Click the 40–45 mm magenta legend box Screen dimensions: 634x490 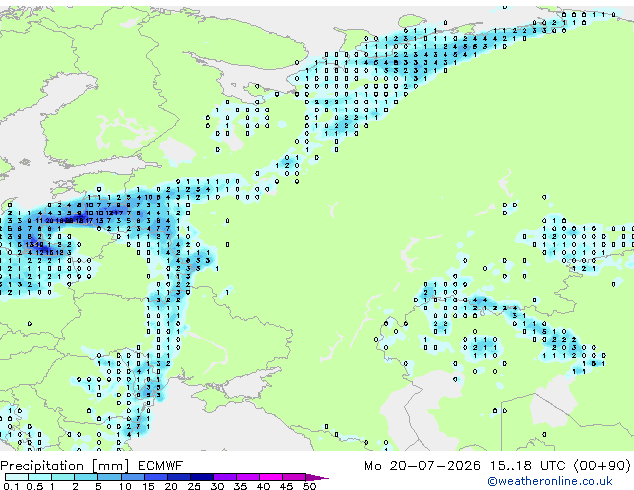click(x=271, y=477)
